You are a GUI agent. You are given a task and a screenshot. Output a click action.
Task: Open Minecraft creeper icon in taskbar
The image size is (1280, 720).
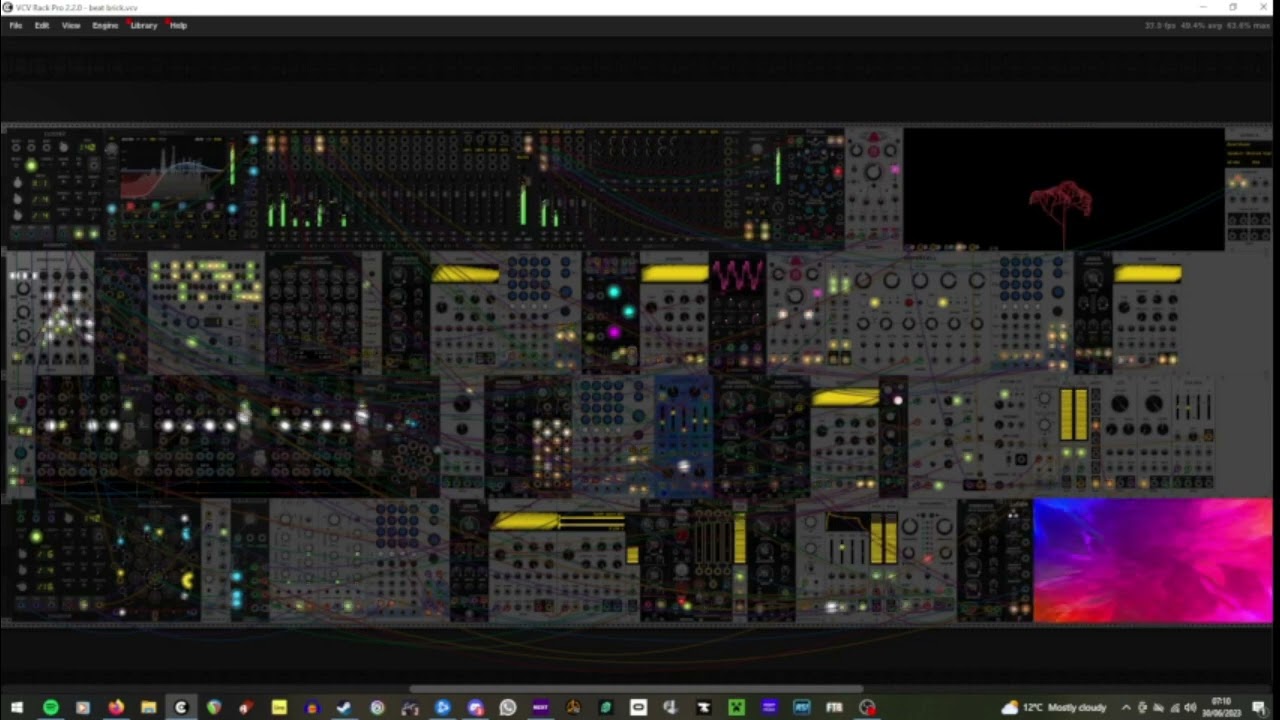[736, 707]
